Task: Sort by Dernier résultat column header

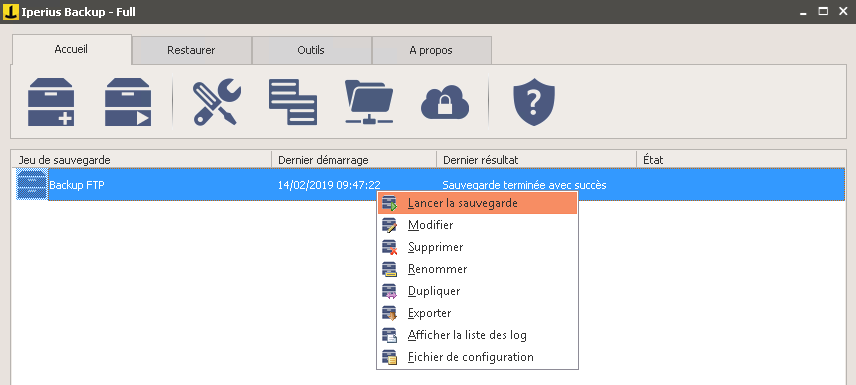Action: [x=537, y=160]
